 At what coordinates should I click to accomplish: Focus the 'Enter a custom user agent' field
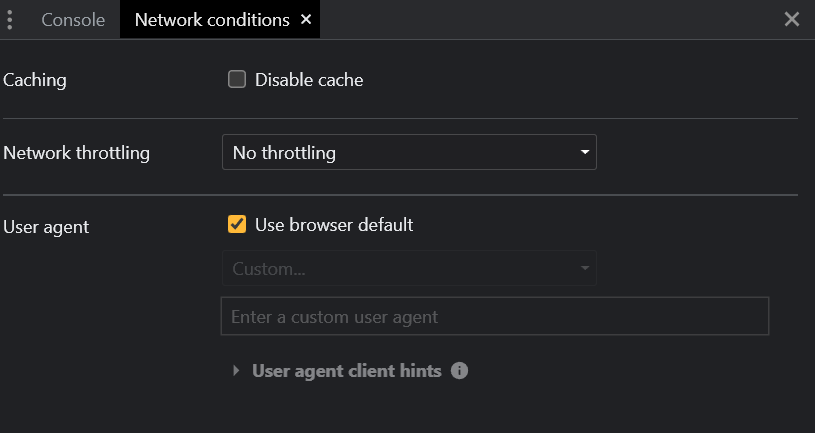[494, 317]
